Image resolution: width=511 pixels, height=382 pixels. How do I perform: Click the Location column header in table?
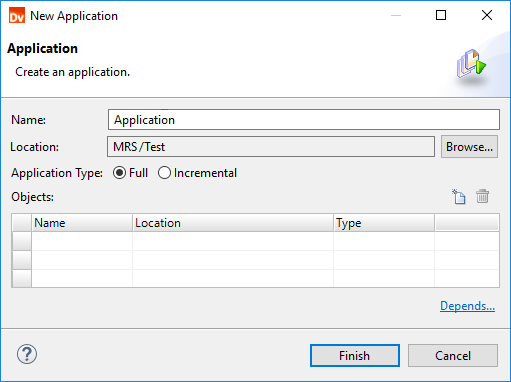[x=233, y=223]
